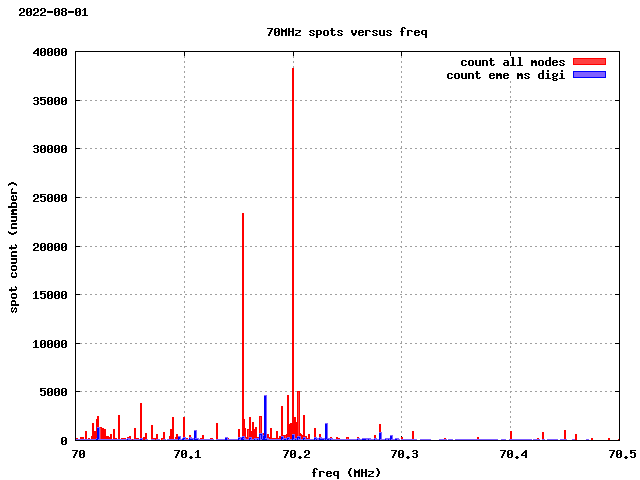Click the blue bar near 70.23 MHz
This screenshot has height=480, width=640.
point(326,431)
